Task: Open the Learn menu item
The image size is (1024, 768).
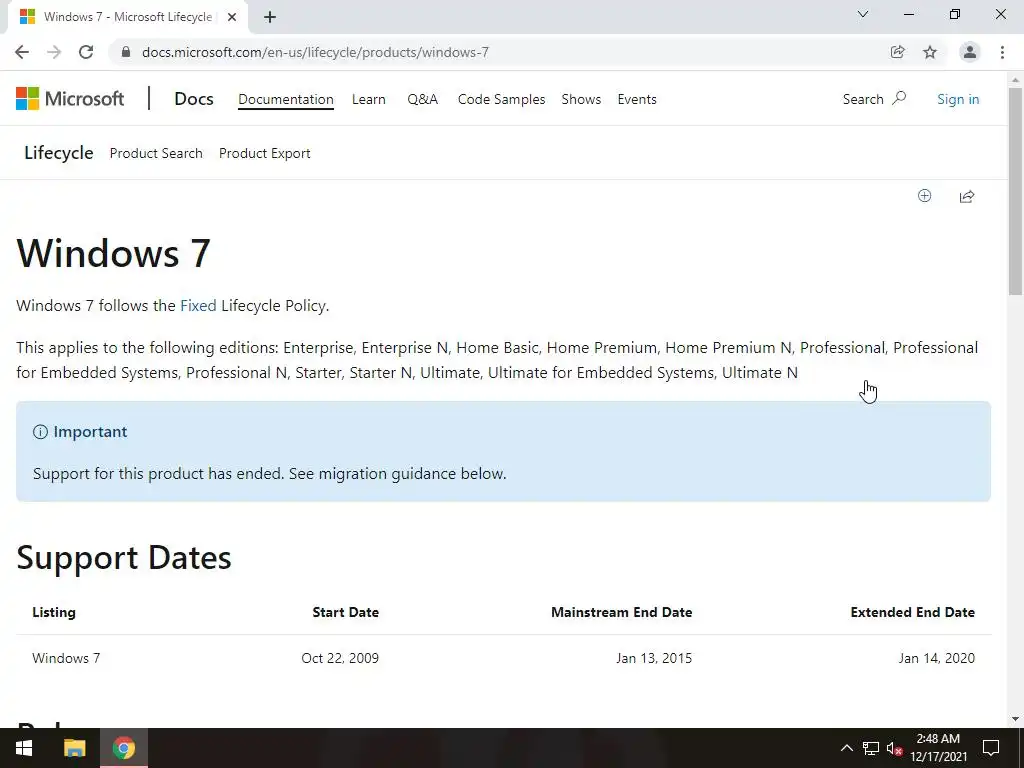Action: [x=368, y=99]
